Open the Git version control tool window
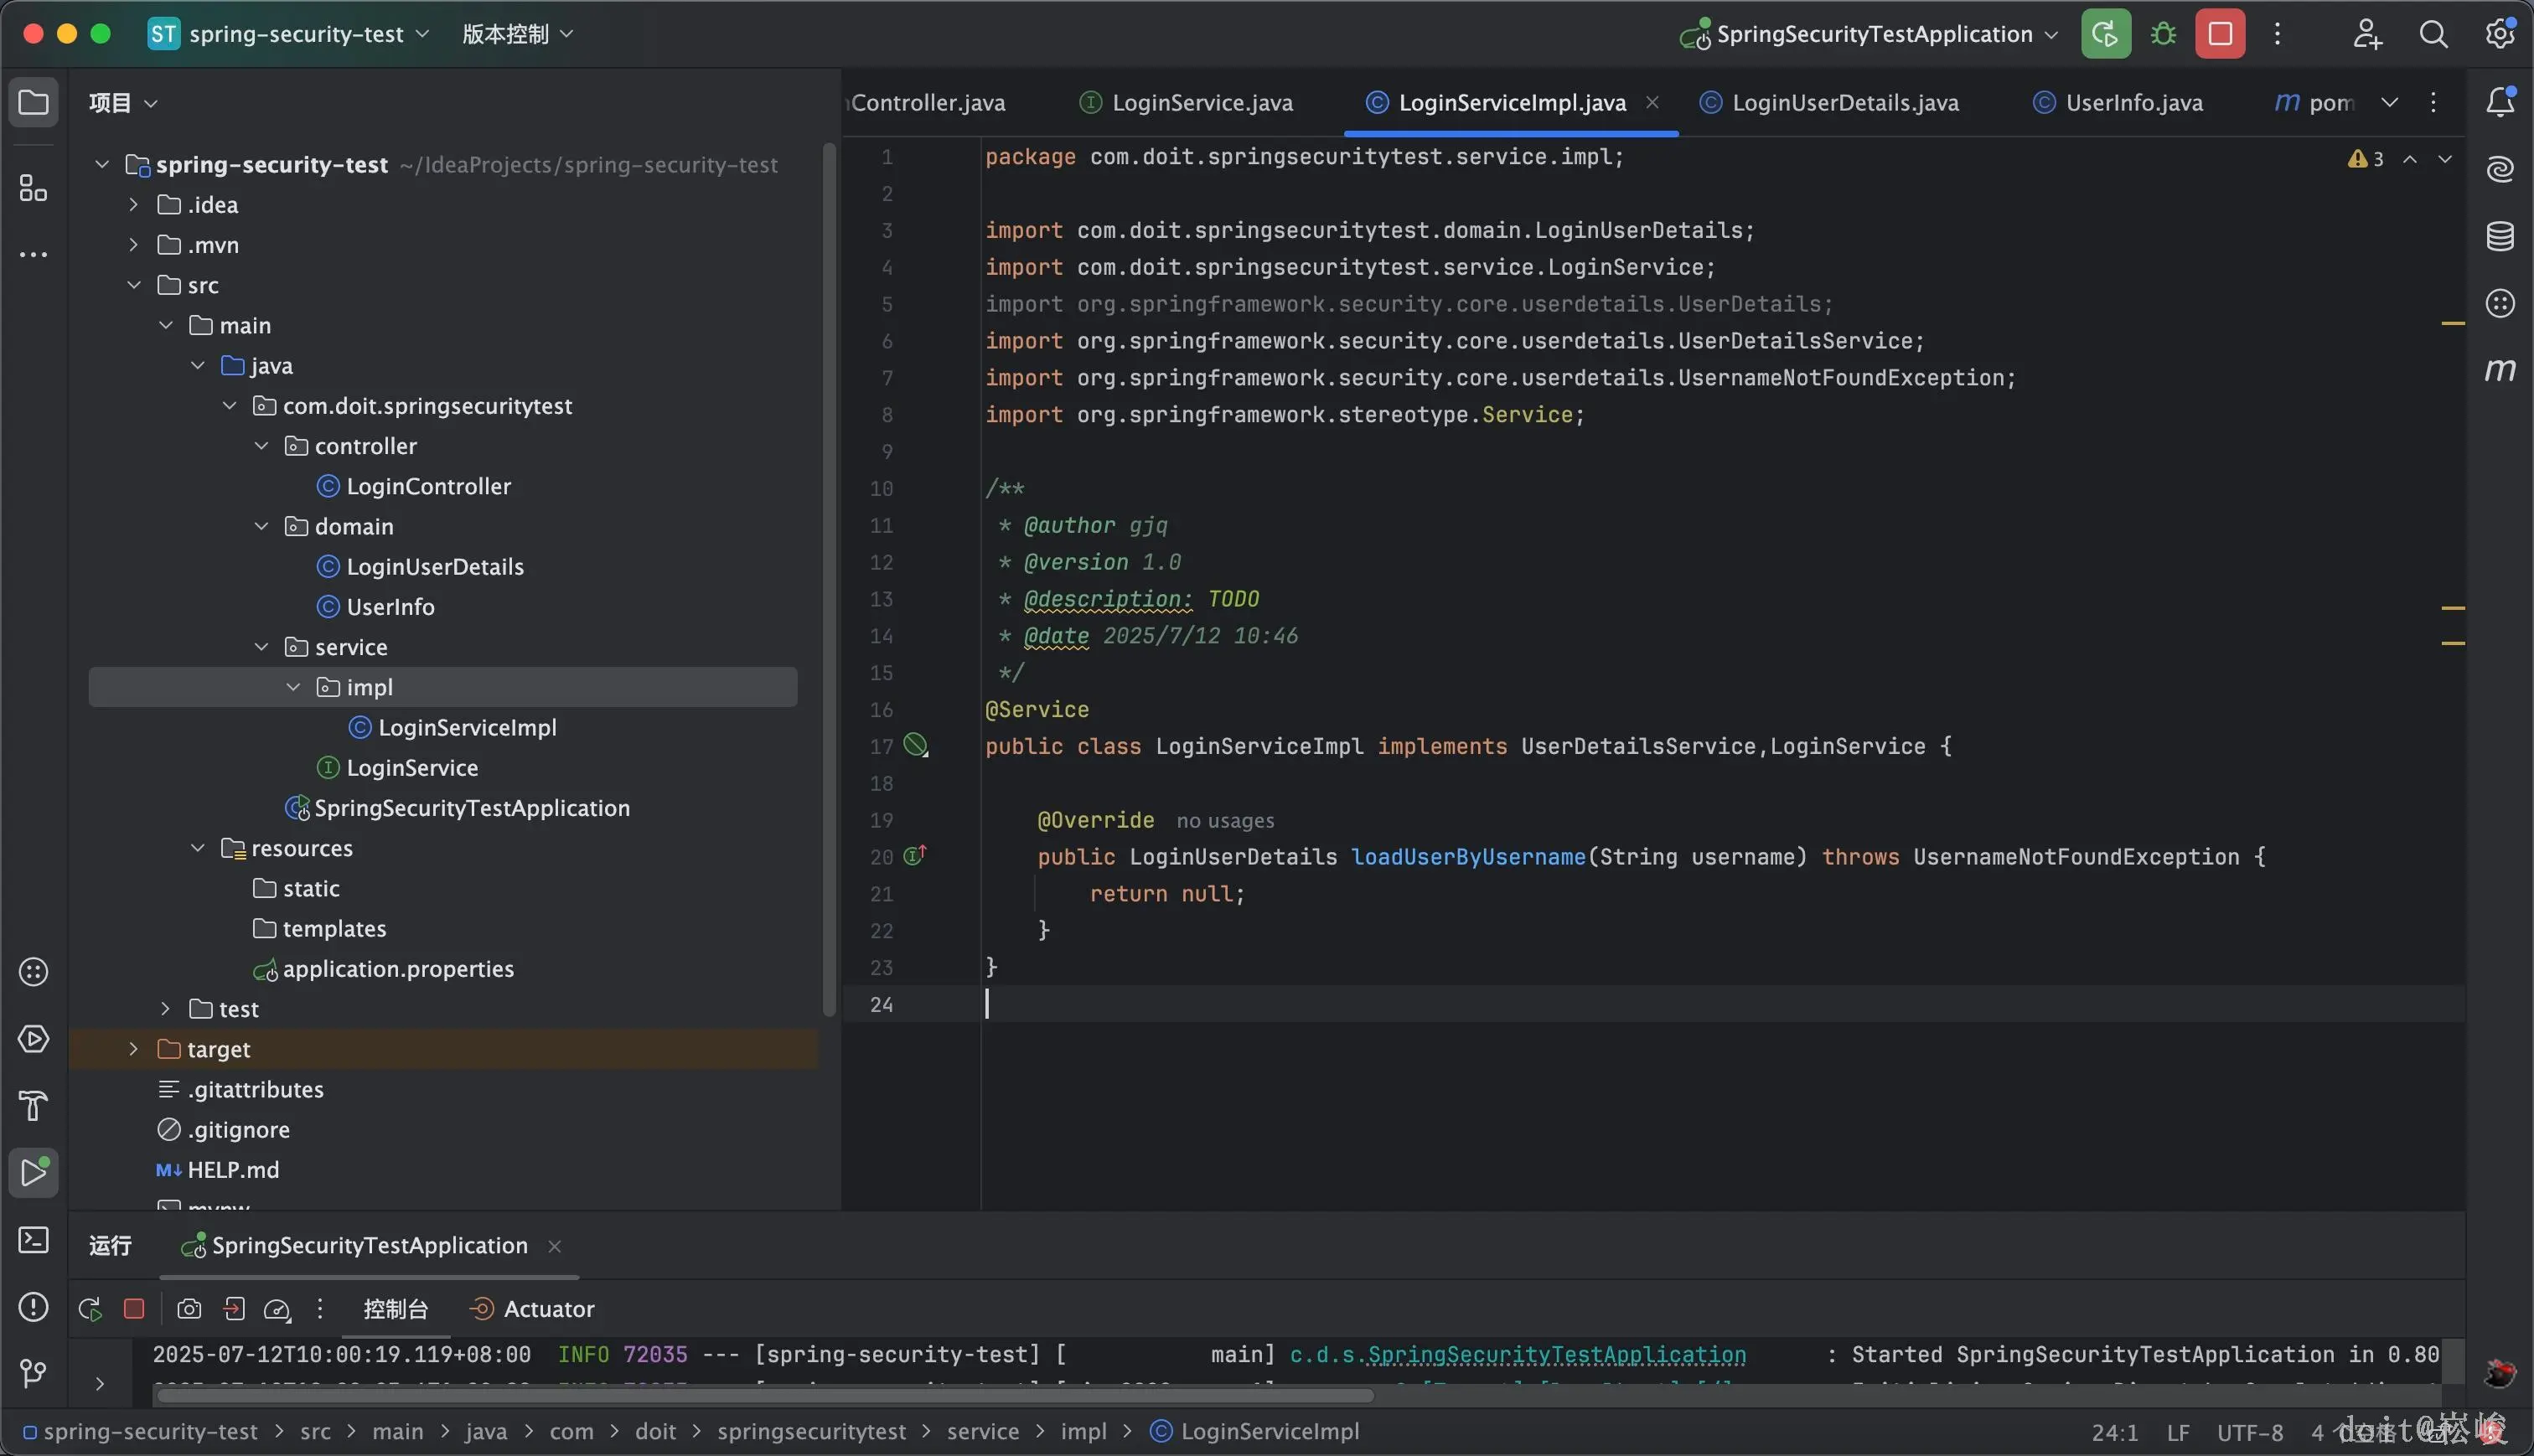 pos(33,1373)
